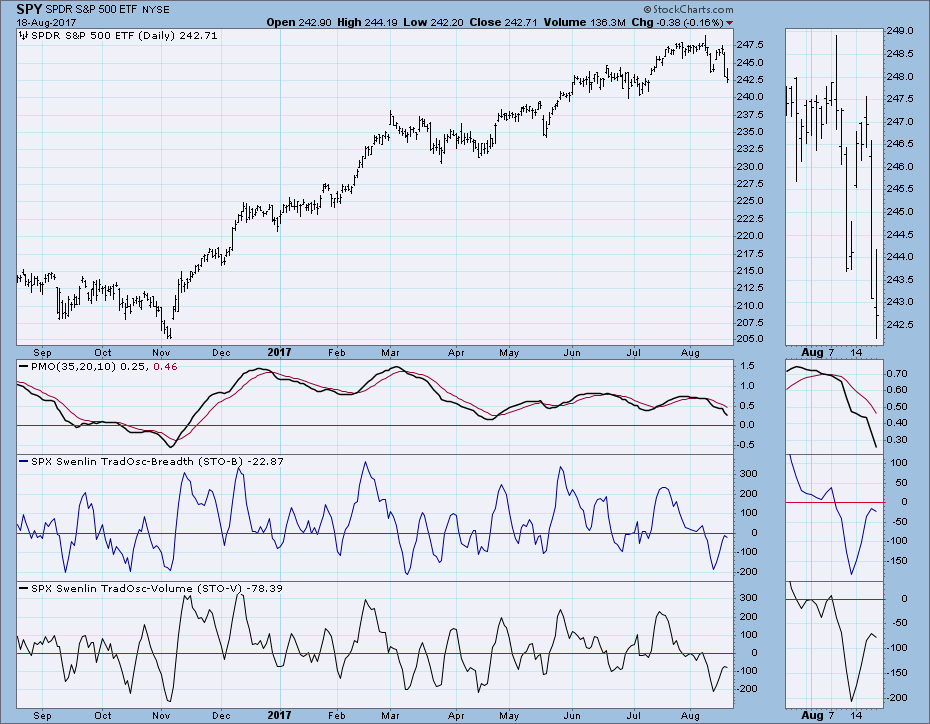Click the November 2016 price low on chart
This screenshot has width=930, height=724.
coord(170,336)
